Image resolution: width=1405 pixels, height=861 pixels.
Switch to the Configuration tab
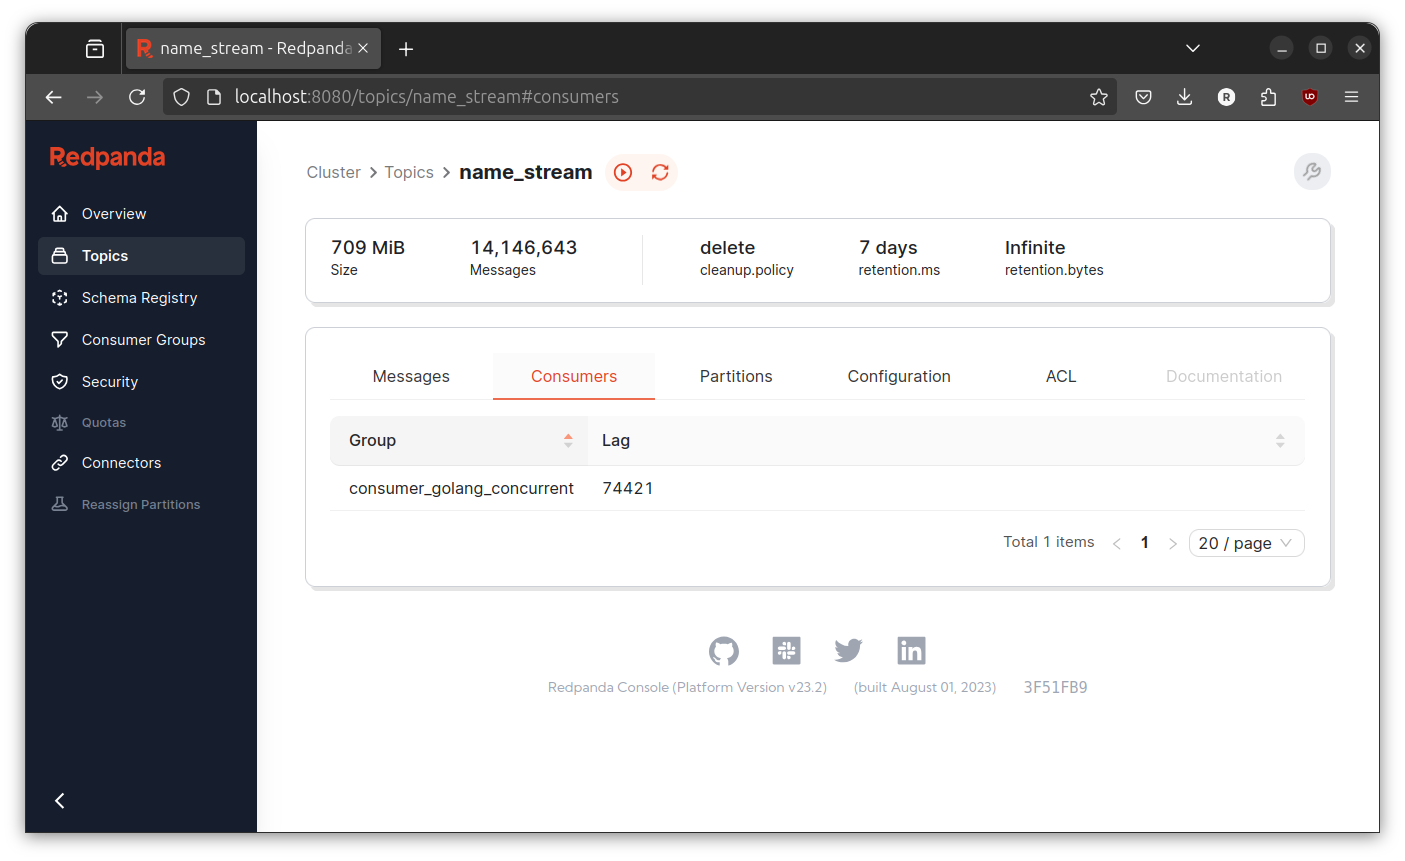[899, 376]
